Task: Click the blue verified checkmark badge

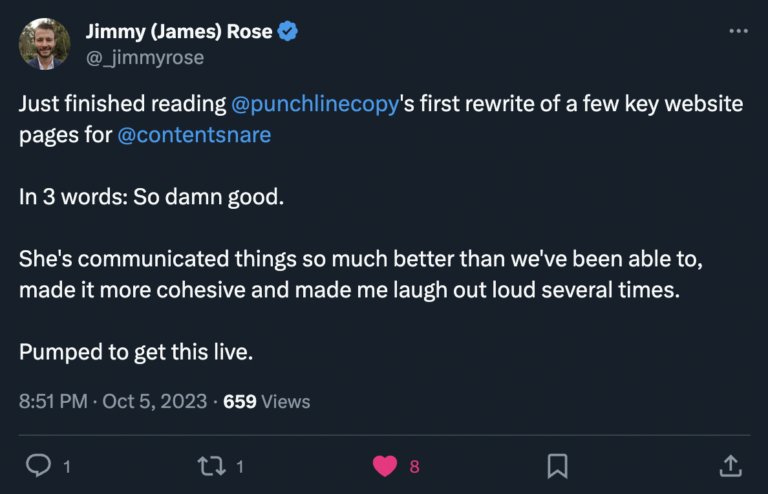Action: (x=288, y=32)
